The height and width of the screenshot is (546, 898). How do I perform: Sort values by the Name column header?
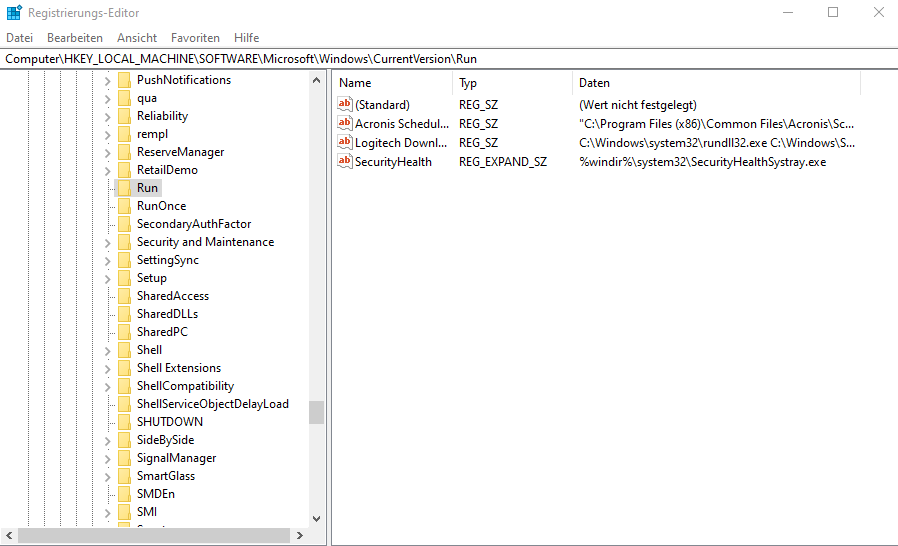pos(392,83)
